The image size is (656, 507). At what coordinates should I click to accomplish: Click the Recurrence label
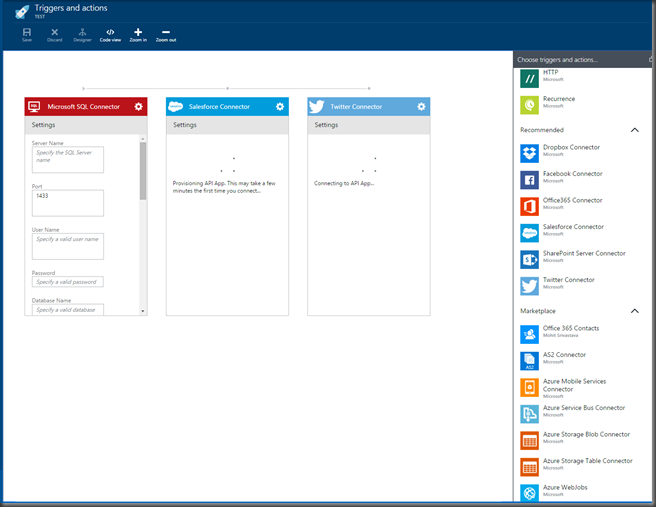click(x=559, y=99)
